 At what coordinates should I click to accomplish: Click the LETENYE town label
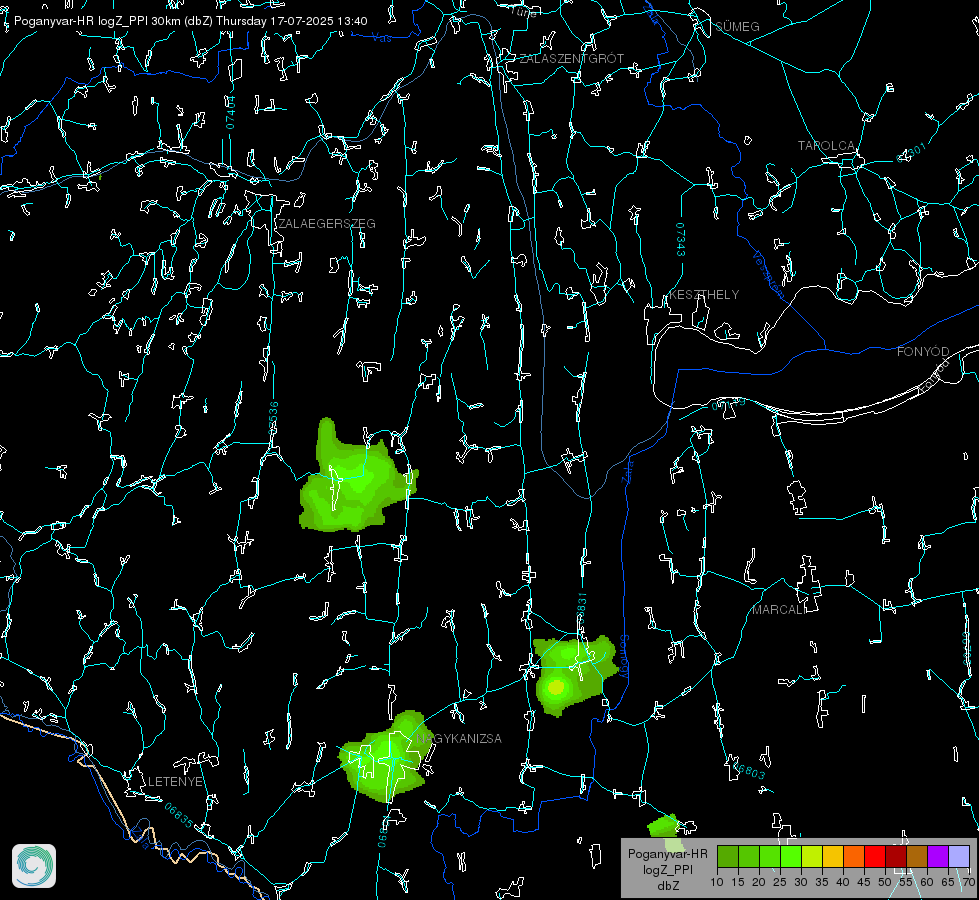(x=175, y=782)
